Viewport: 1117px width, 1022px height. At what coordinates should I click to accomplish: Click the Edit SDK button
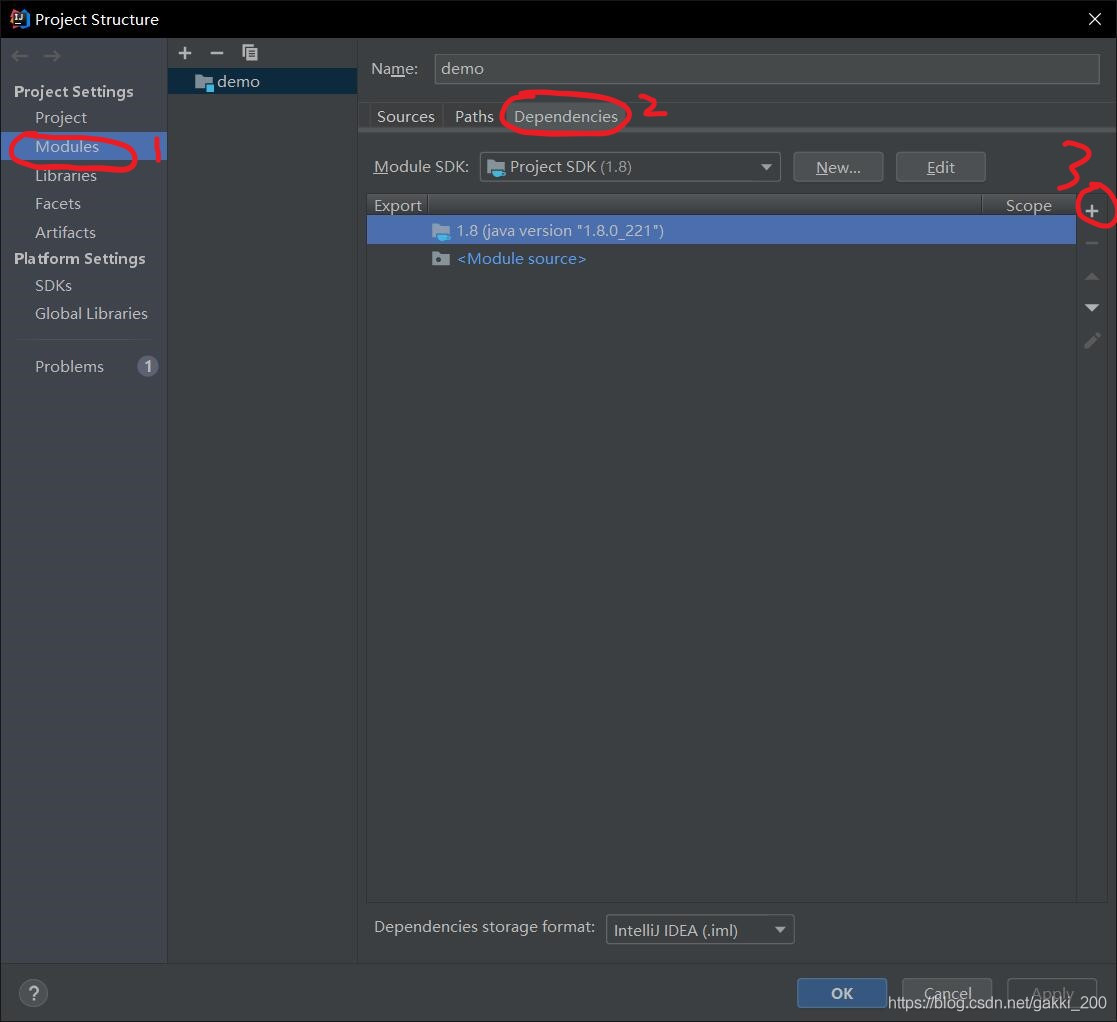pos(940,167)
